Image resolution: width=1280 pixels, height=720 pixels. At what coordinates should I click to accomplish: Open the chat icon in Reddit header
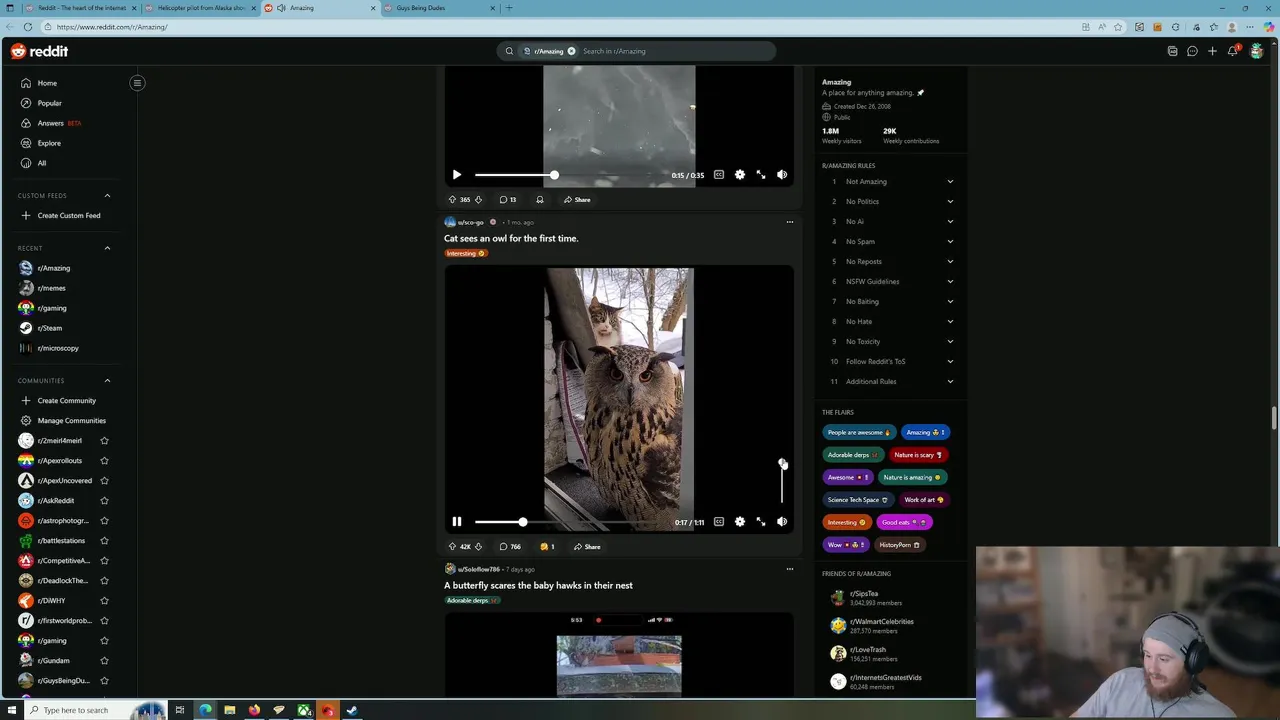point(1192,51)
